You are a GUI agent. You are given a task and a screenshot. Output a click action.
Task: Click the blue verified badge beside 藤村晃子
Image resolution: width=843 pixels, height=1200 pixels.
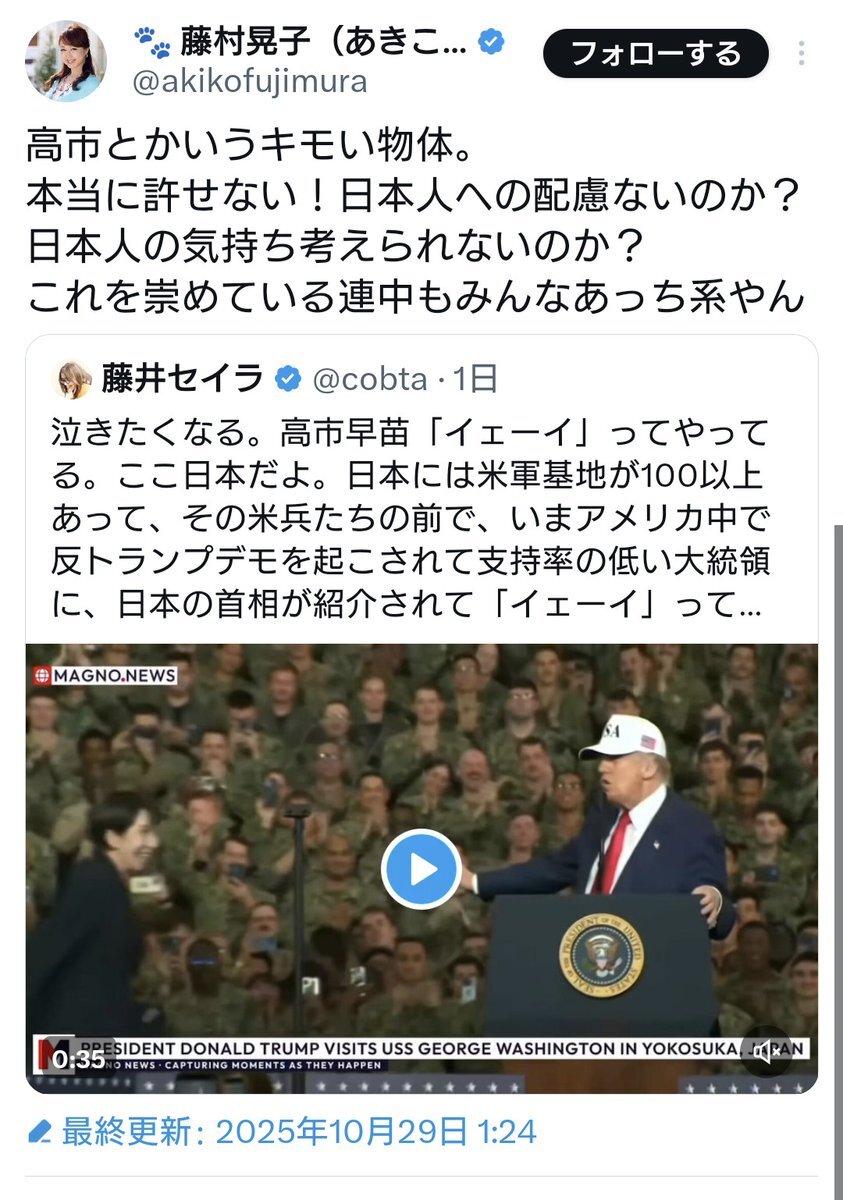tap(491, 41)
